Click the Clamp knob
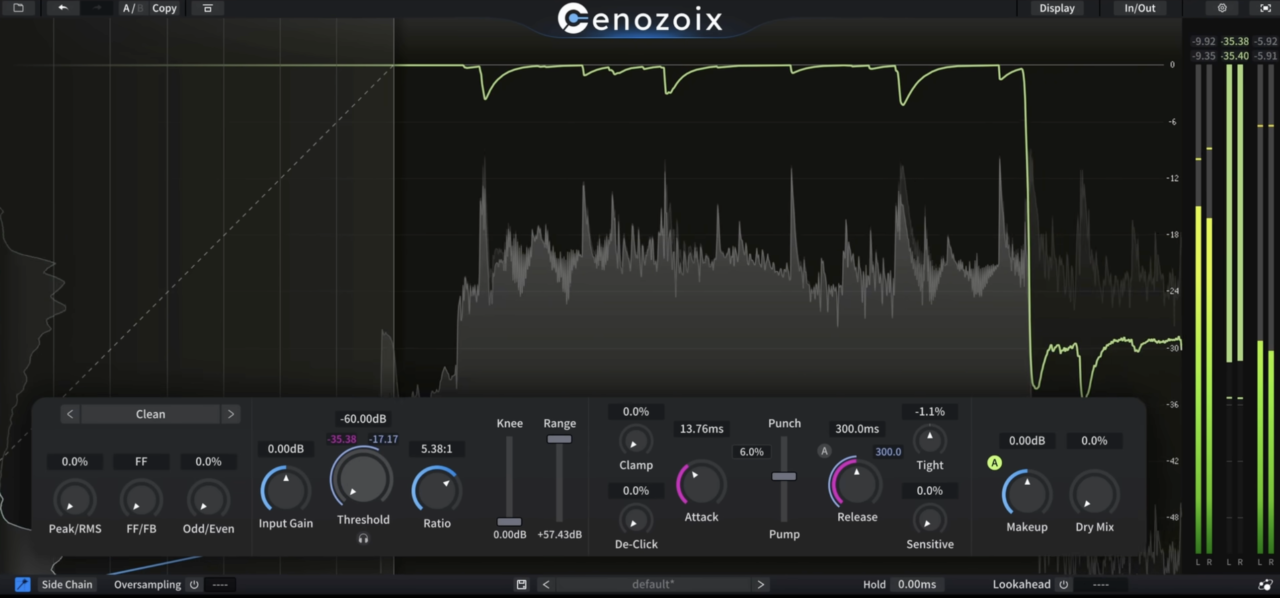Viewport: 1280px width, 598px height. tap(636, 440)
